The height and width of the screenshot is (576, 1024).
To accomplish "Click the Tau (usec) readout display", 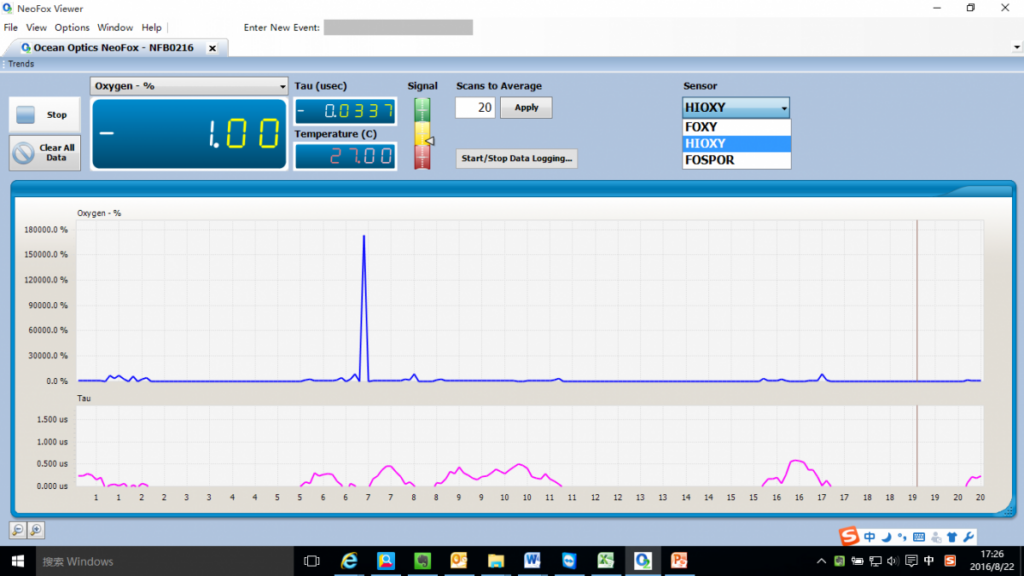I will click(x=345, y=111).
